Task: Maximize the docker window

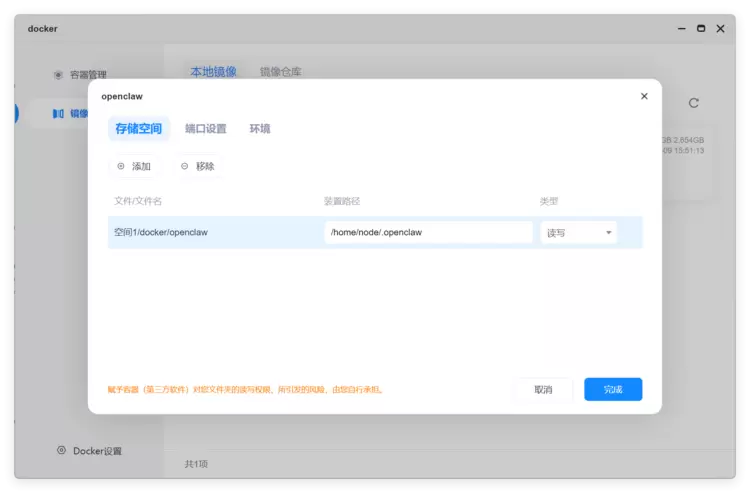Action: click(x=701, y=29)
